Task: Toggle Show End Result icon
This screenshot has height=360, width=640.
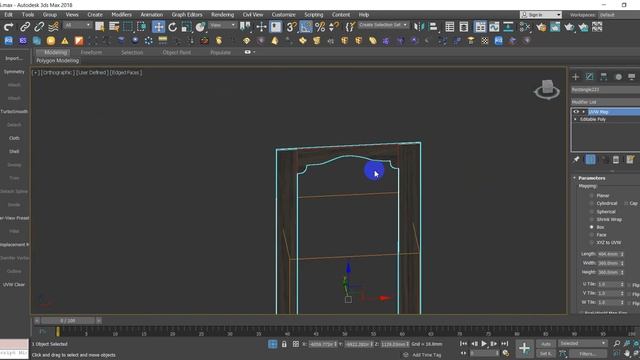Action: 590,160
